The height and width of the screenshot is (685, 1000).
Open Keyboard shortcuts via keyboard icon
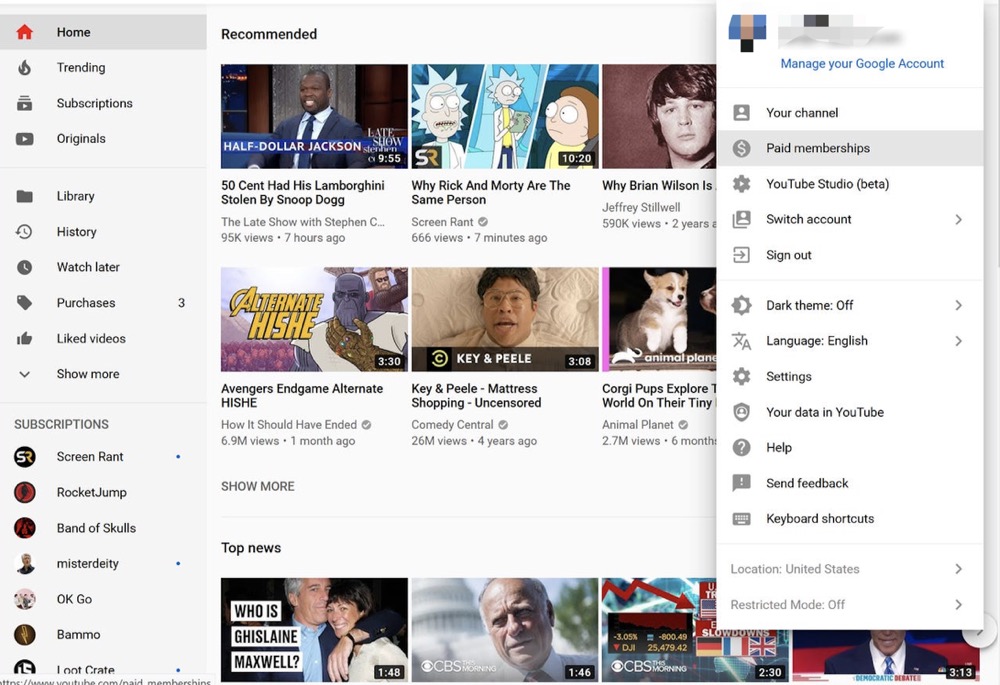(741, 519)
